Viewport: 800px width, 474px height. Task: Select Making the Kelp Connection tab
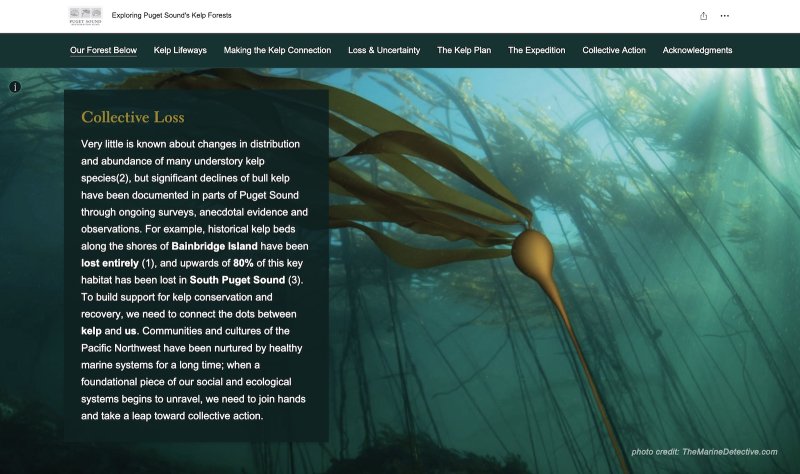point(277,50)
